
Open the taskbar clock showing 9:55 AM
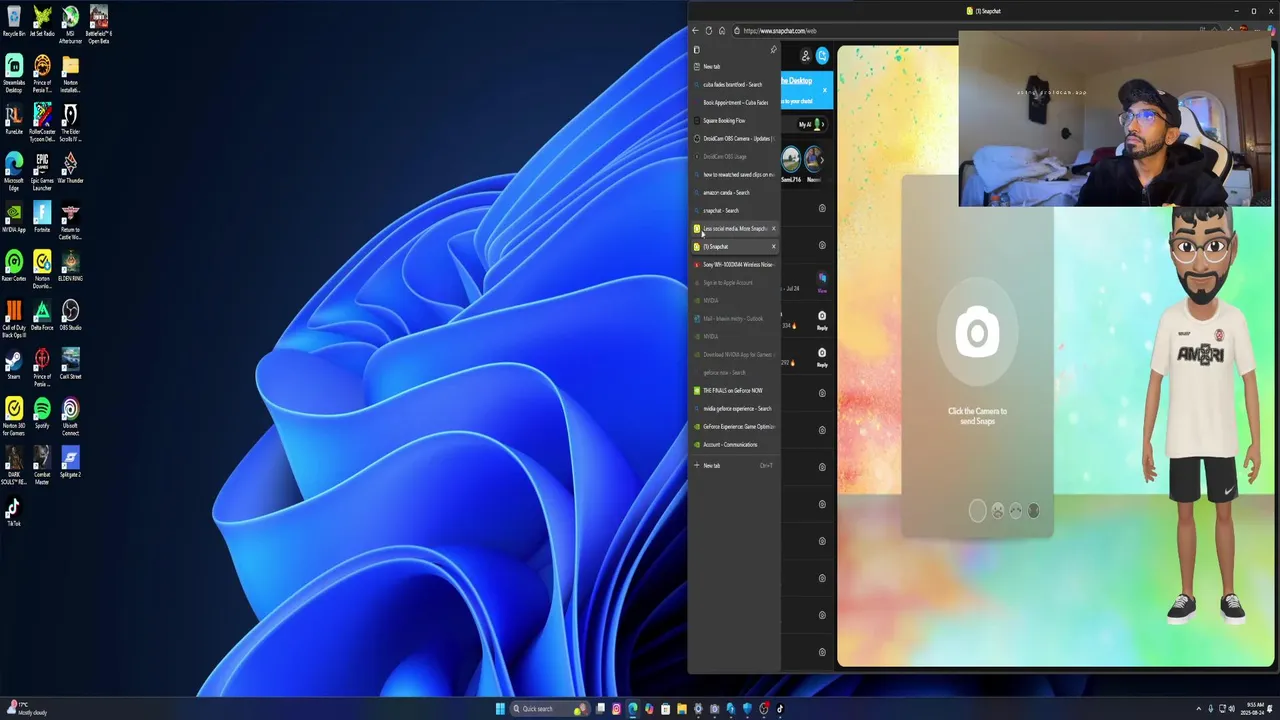[1253, 709]
